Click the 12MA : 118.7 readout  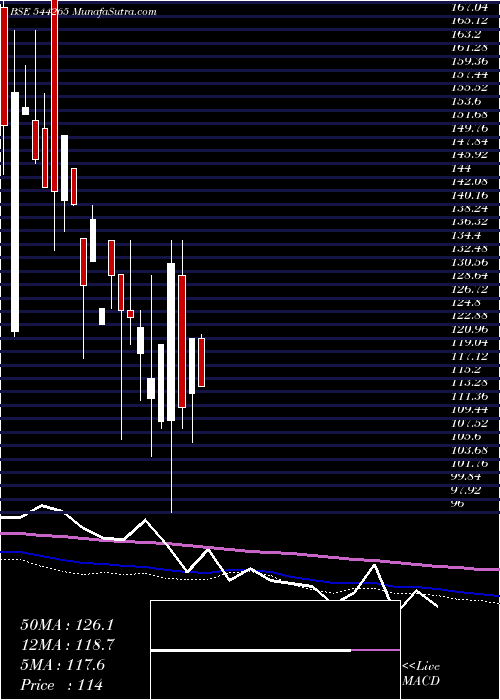pyautogui.click(x=67, y=645)
